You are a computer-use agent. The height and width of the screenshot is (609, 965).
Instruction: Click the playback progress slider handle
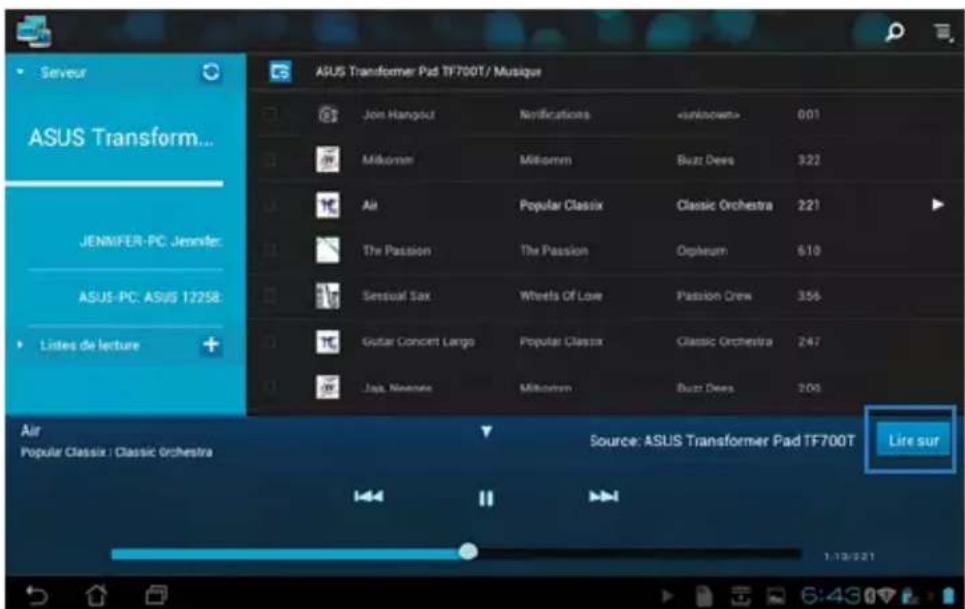(468, 552)
